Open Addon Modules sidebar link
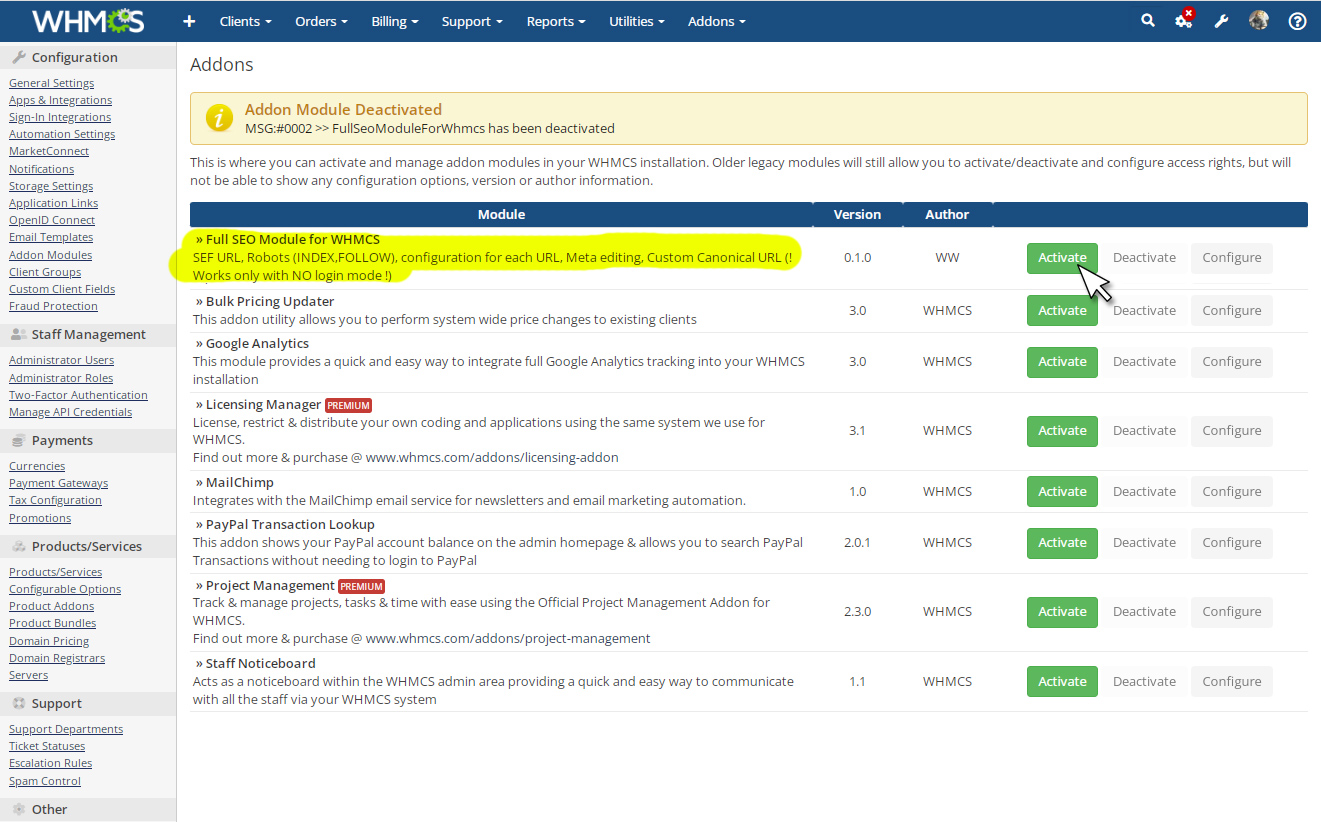The width and height of the screenshot is (1321, 822). pos(50,255)
